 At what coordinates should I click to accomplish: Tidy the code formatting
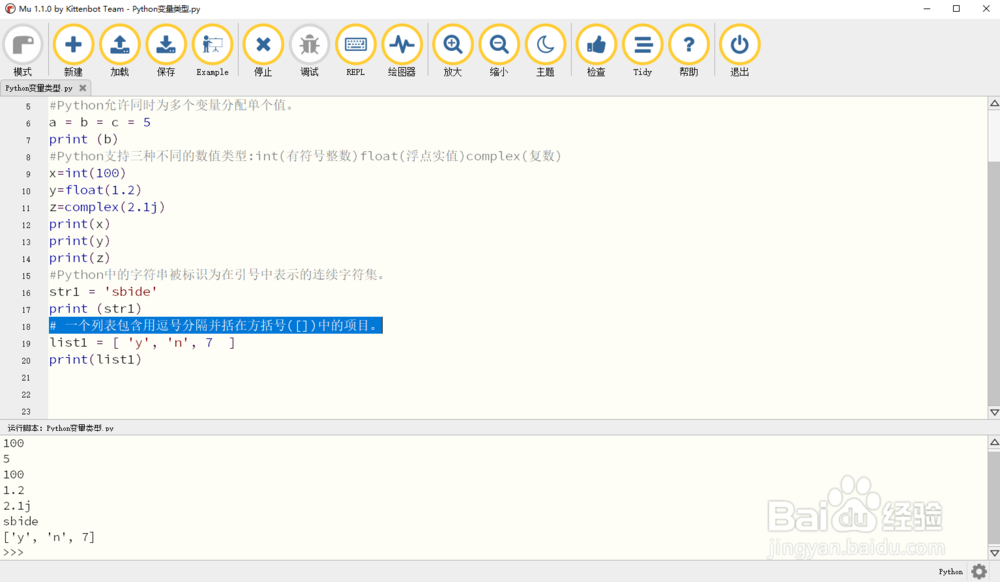(x=642, y=51)
